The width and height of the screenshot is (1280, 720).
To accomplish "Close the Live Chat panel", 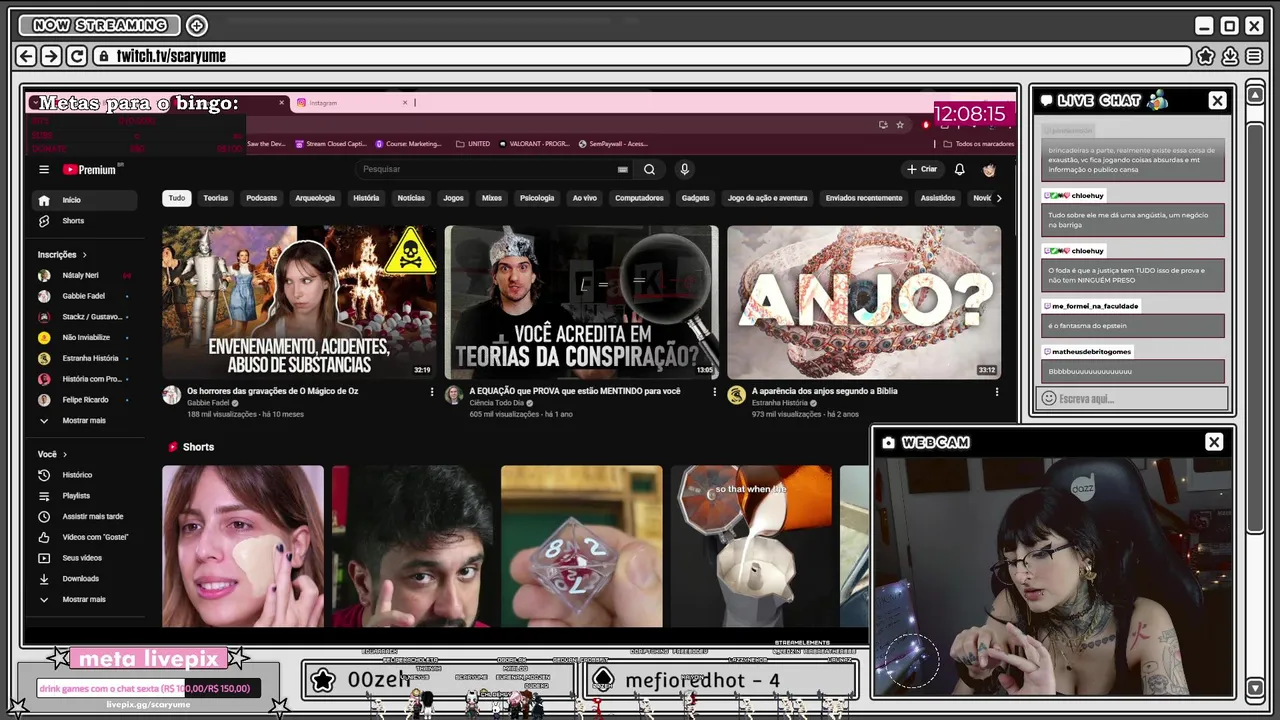I will click(x=1217, y=100).
